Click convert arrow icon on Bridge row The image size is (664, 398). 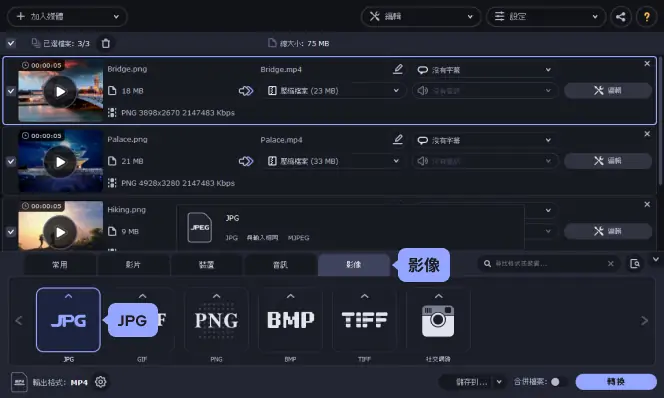[x=246, y=91]
